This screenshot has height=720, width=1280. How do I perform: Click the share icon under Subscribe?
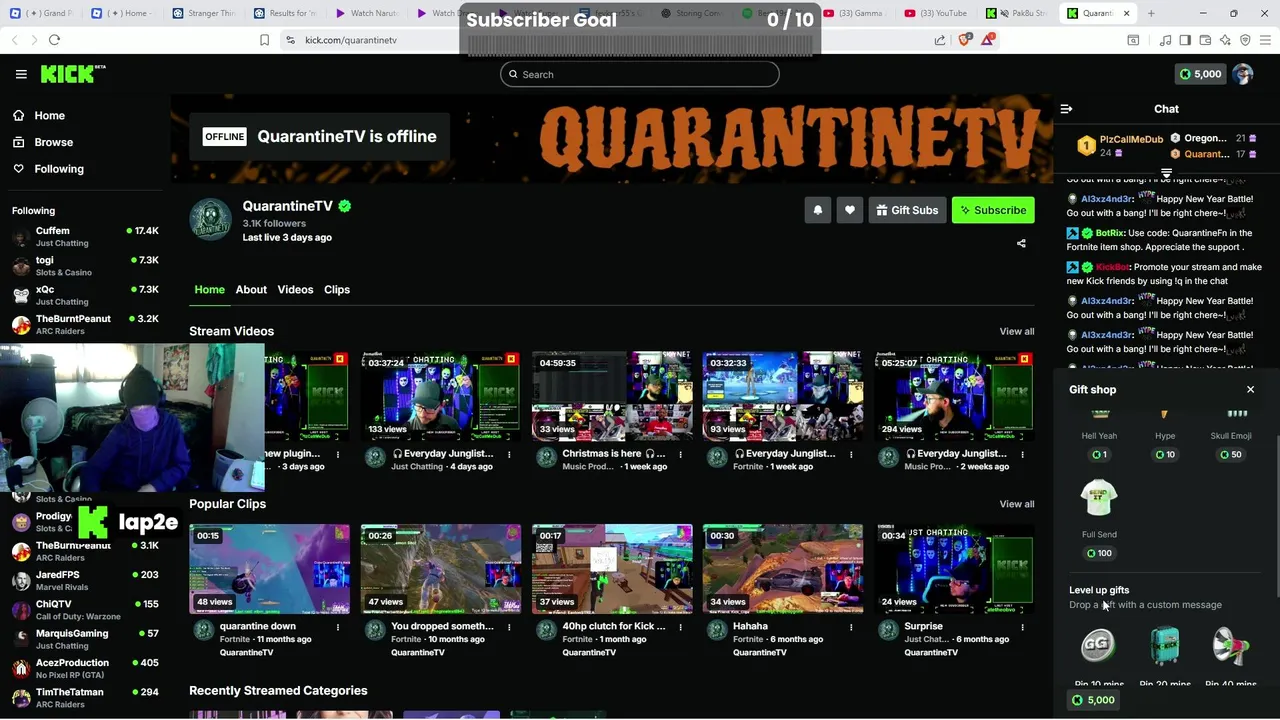coord(1021,243)
